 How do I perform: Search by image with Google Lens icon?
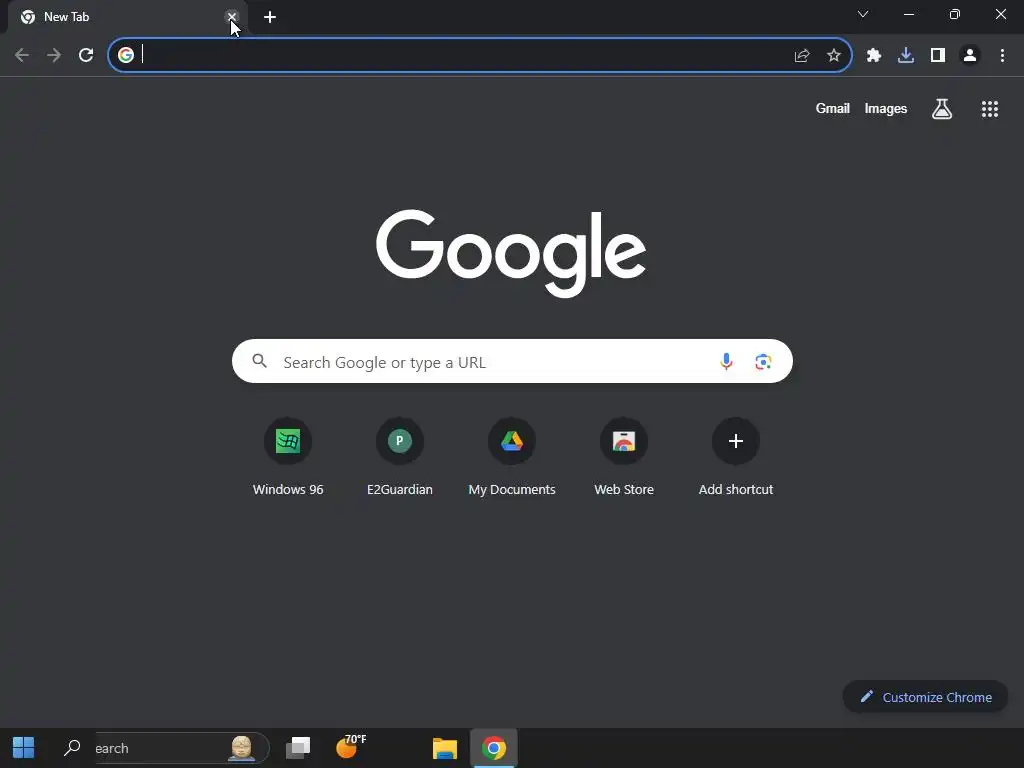763,361
